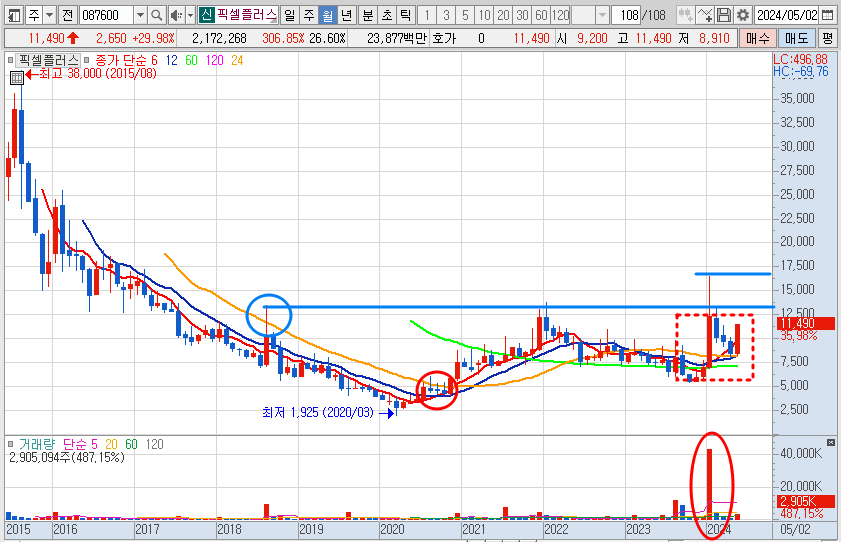Click the 호가 label in info bar
This screenshot has width=841, height=542.
tap(444, 38)
